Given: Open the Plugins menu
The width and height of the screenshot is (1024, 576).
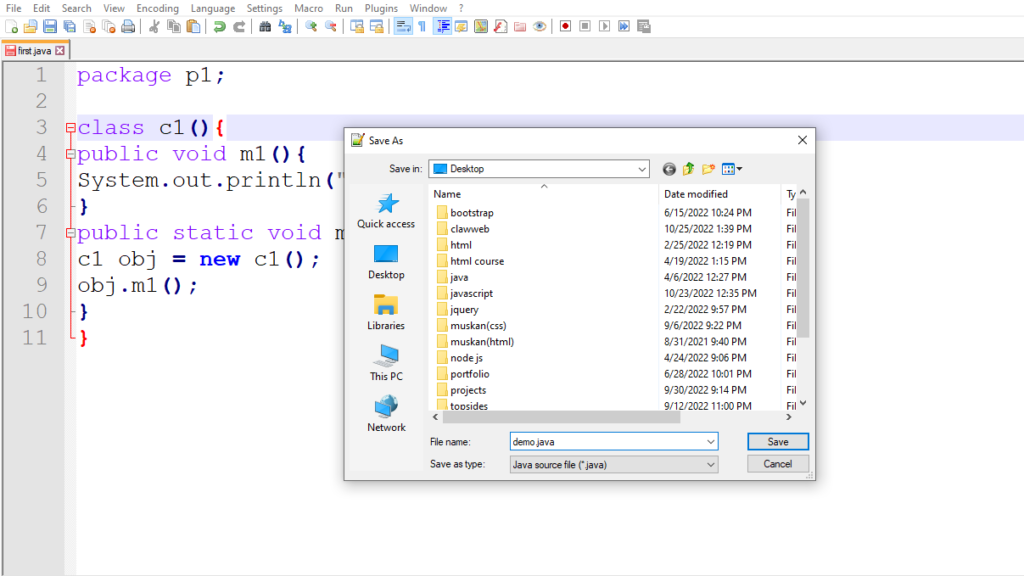Looking at the screenshot, I should coord(381,8).
